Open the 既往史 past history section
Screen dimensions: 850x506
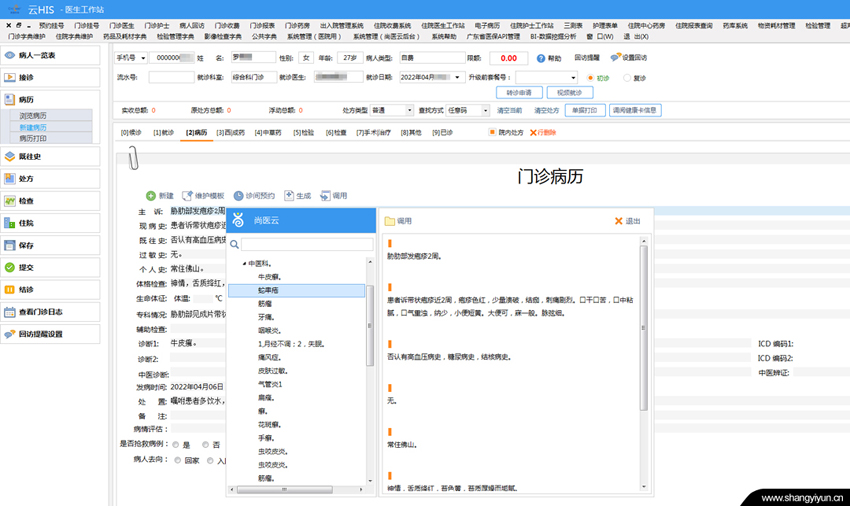click(50, 157)
